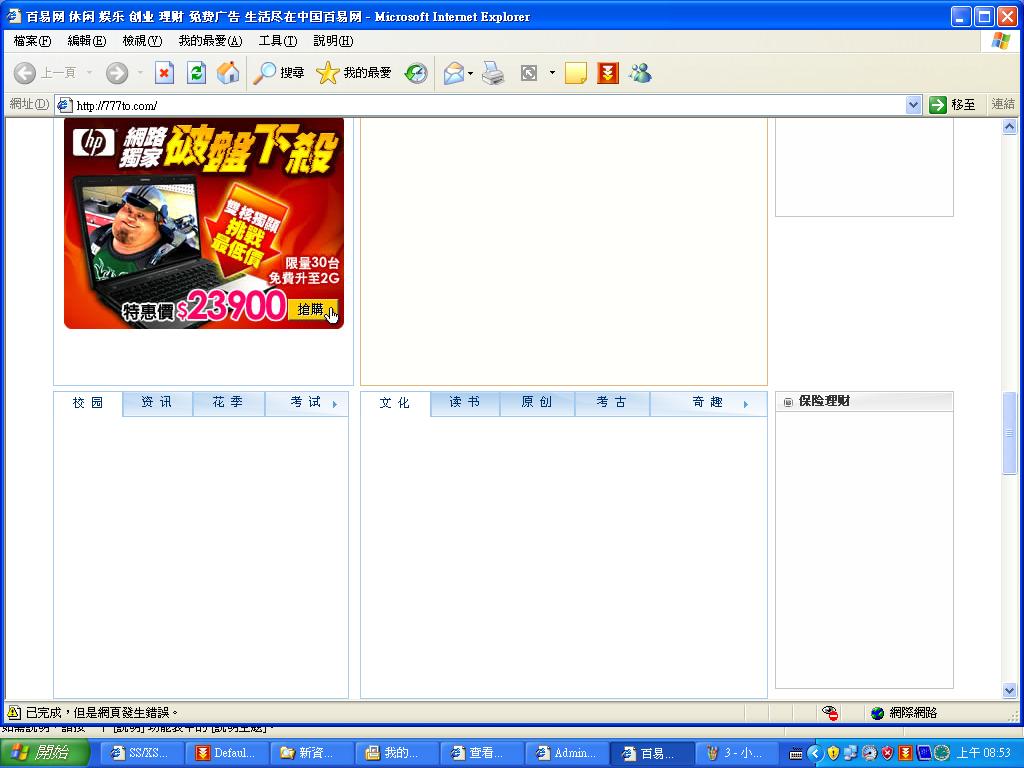Click the 網際網路 zone globe icon

click(x=878, y=712)
